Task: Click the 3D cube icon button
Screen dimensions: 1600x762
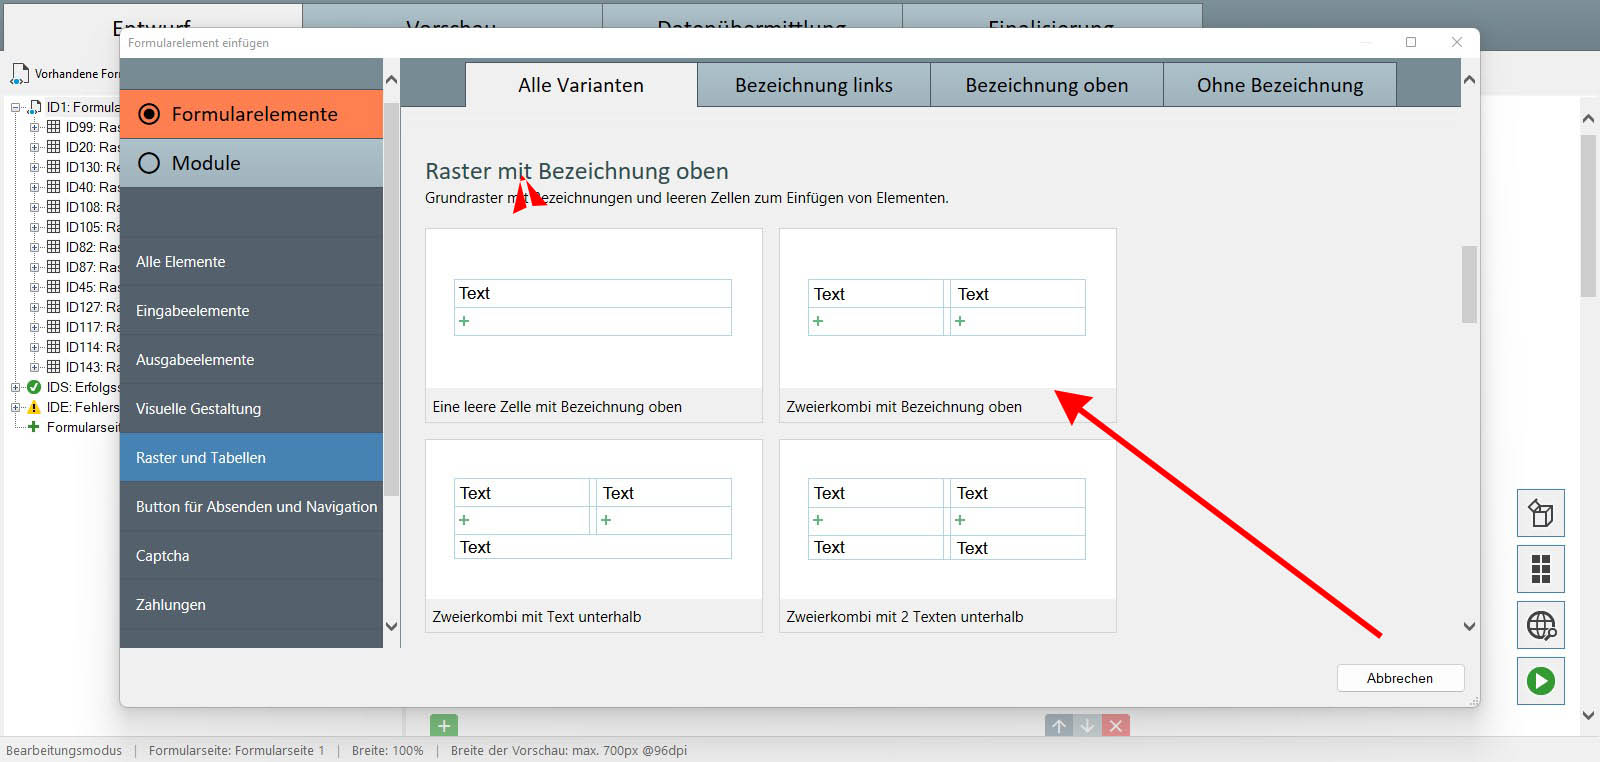Action: point(1540,514)
